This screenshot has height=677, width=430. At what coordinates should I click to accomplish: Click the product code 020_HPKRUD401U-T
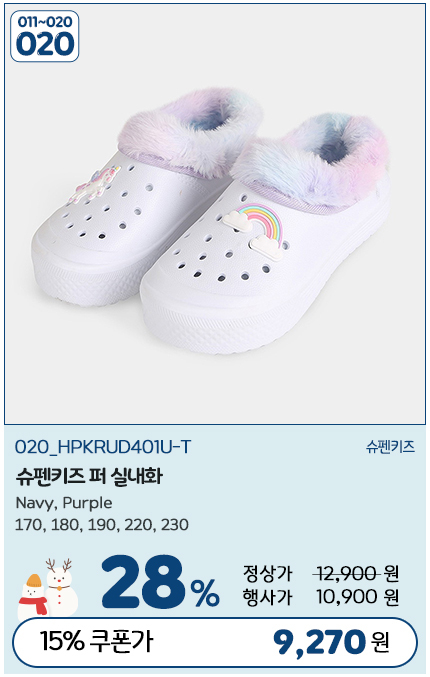coord(102,447)
